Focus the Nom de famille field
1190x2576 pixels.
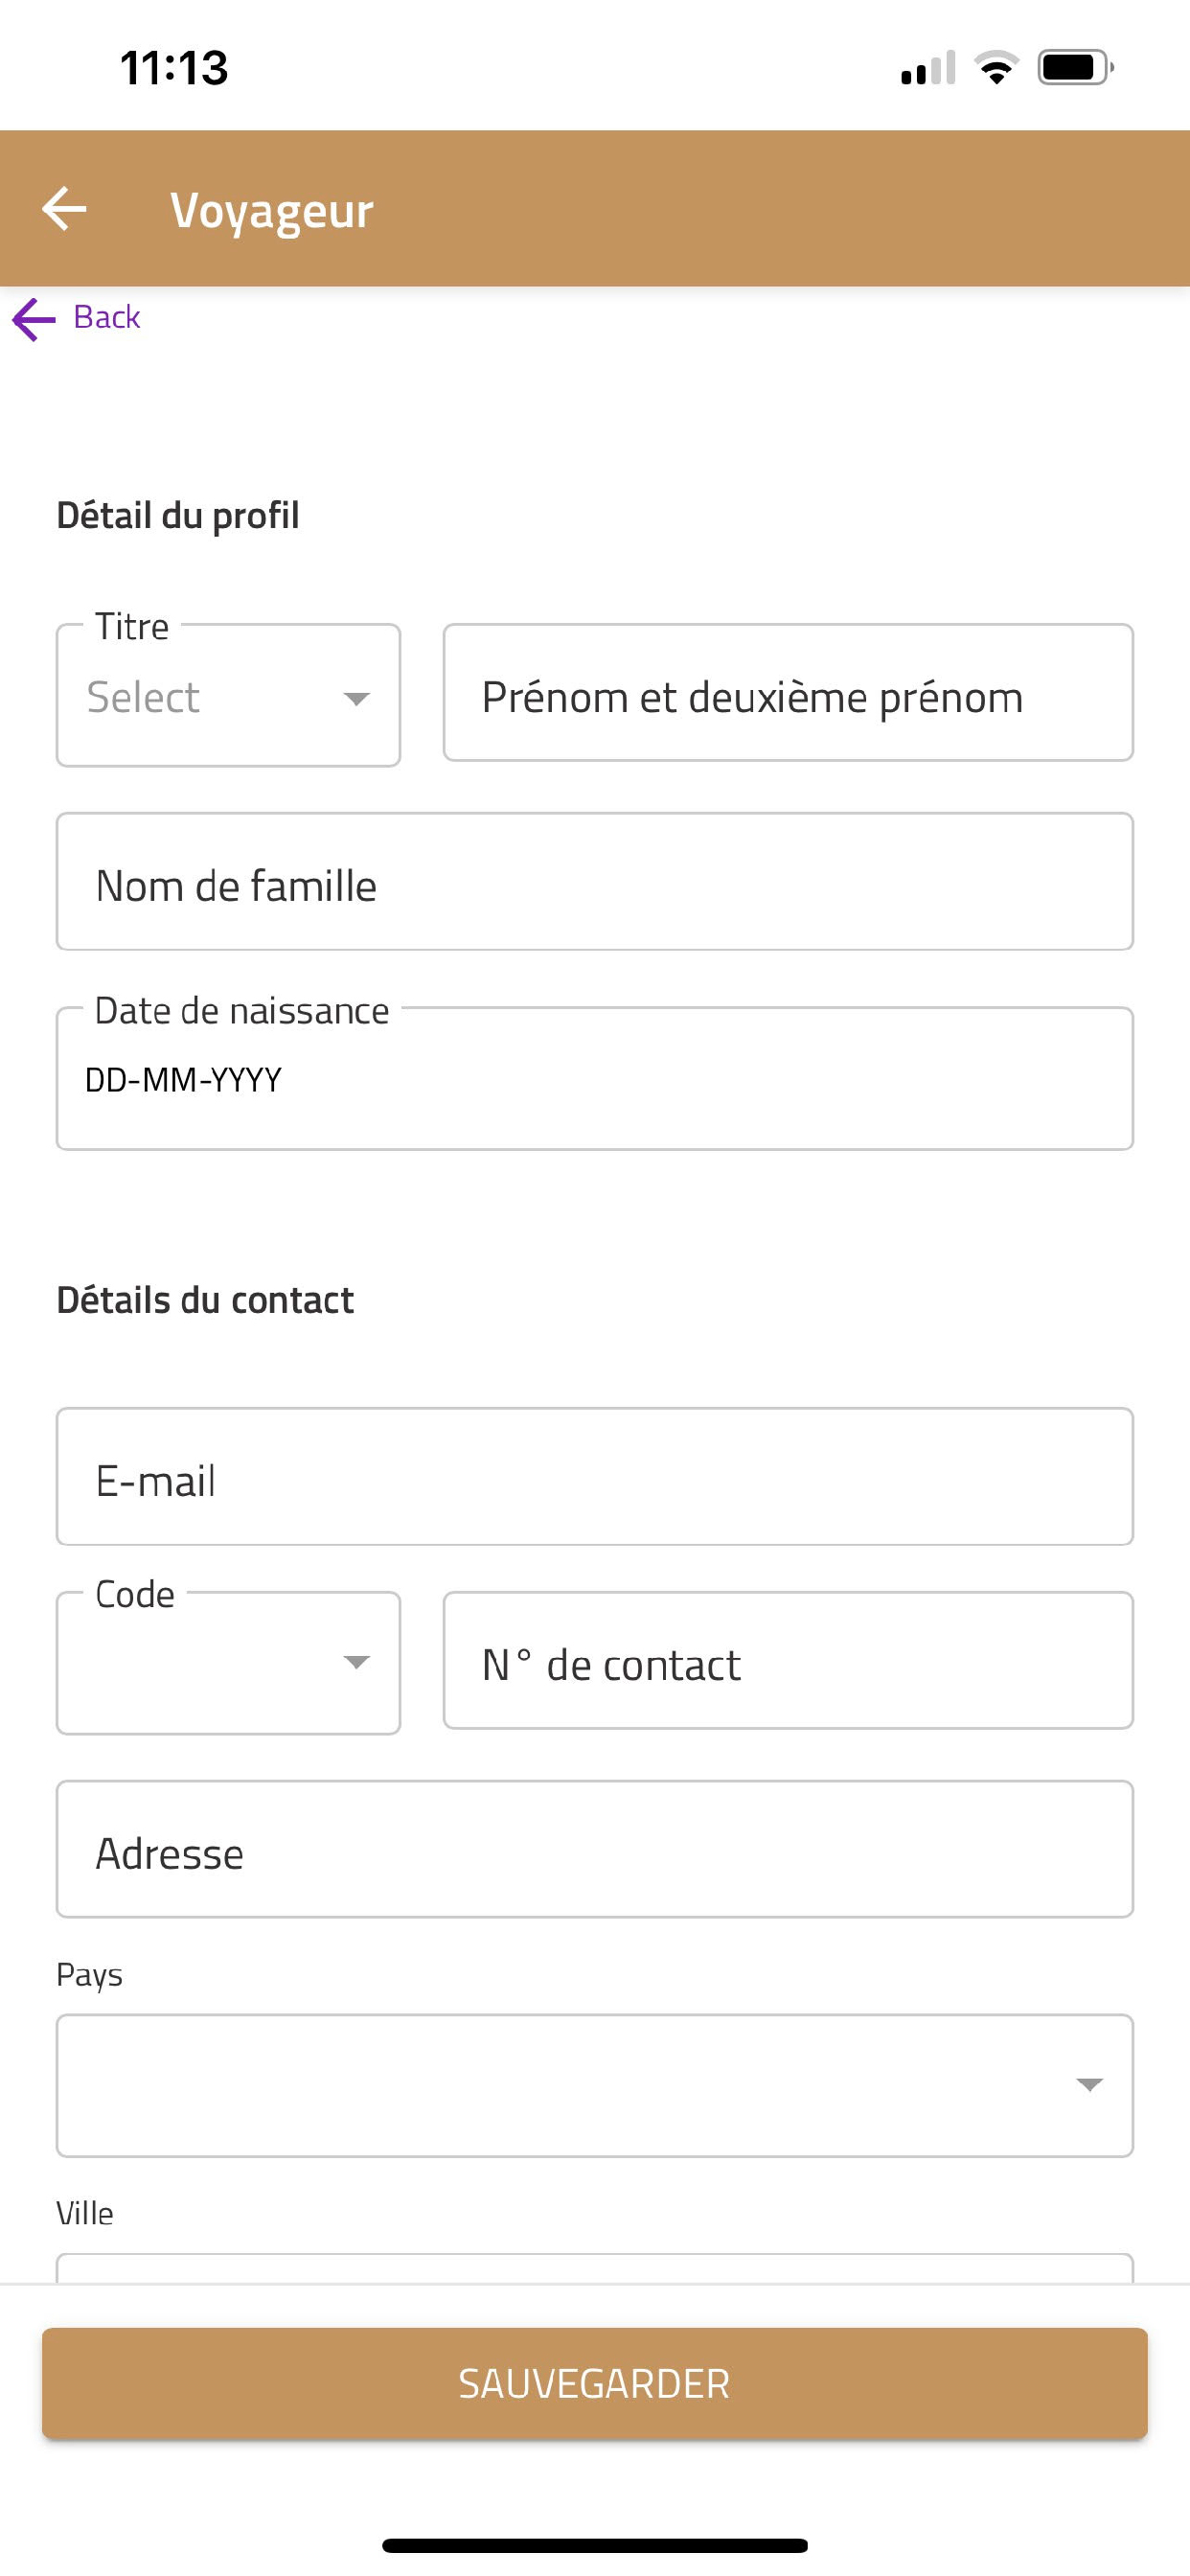coord(595,881)
